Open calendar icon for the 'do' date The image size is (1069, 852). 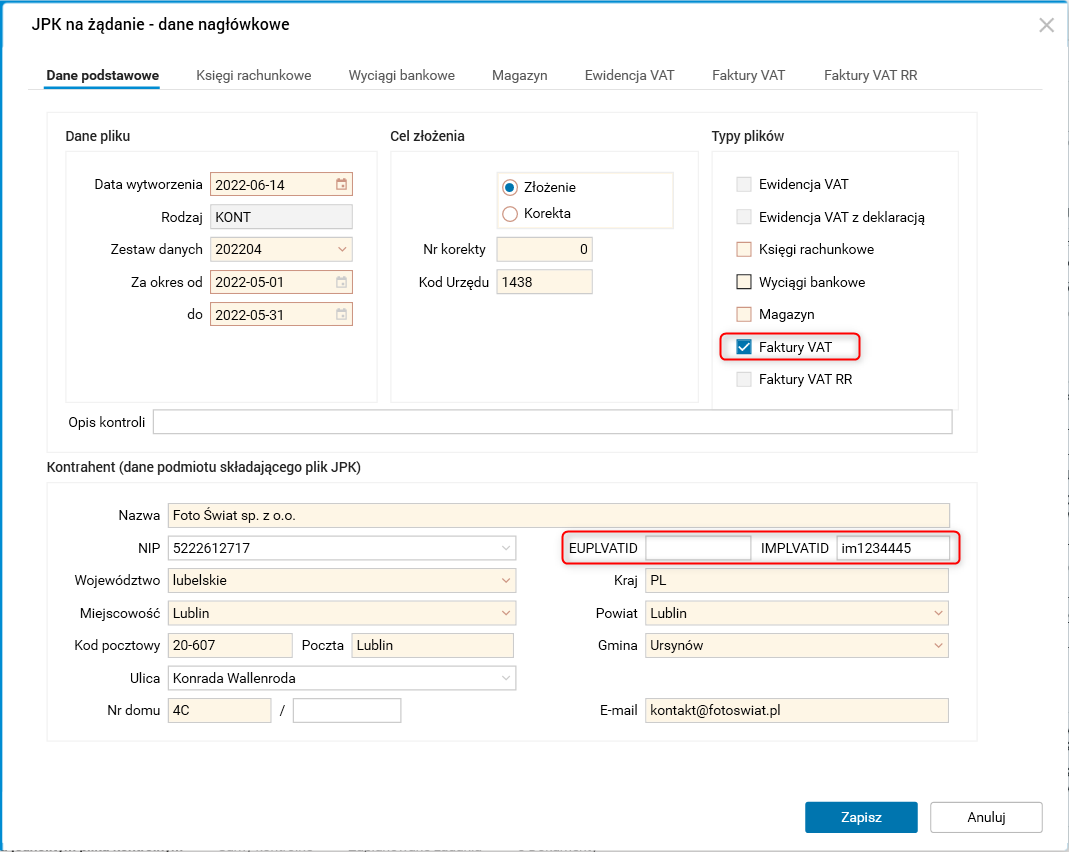click(341, 314)
